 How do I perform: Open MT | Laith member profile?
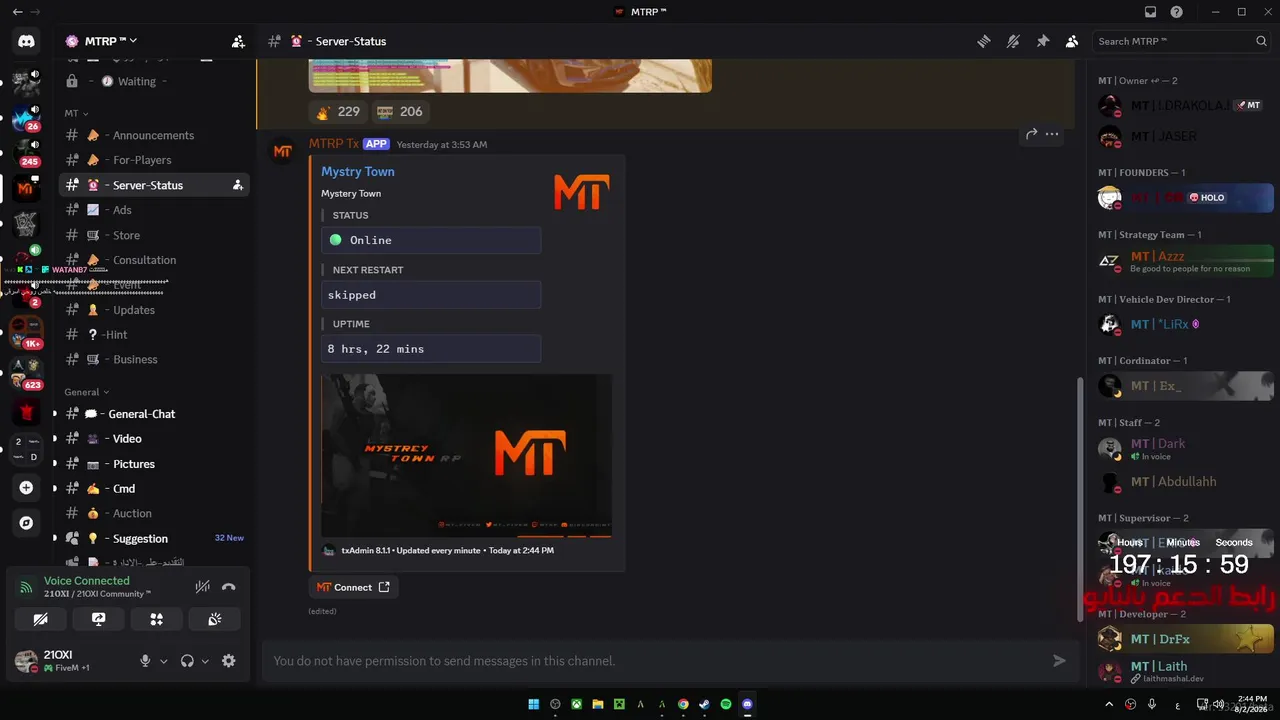click(x=1185, y=671)
